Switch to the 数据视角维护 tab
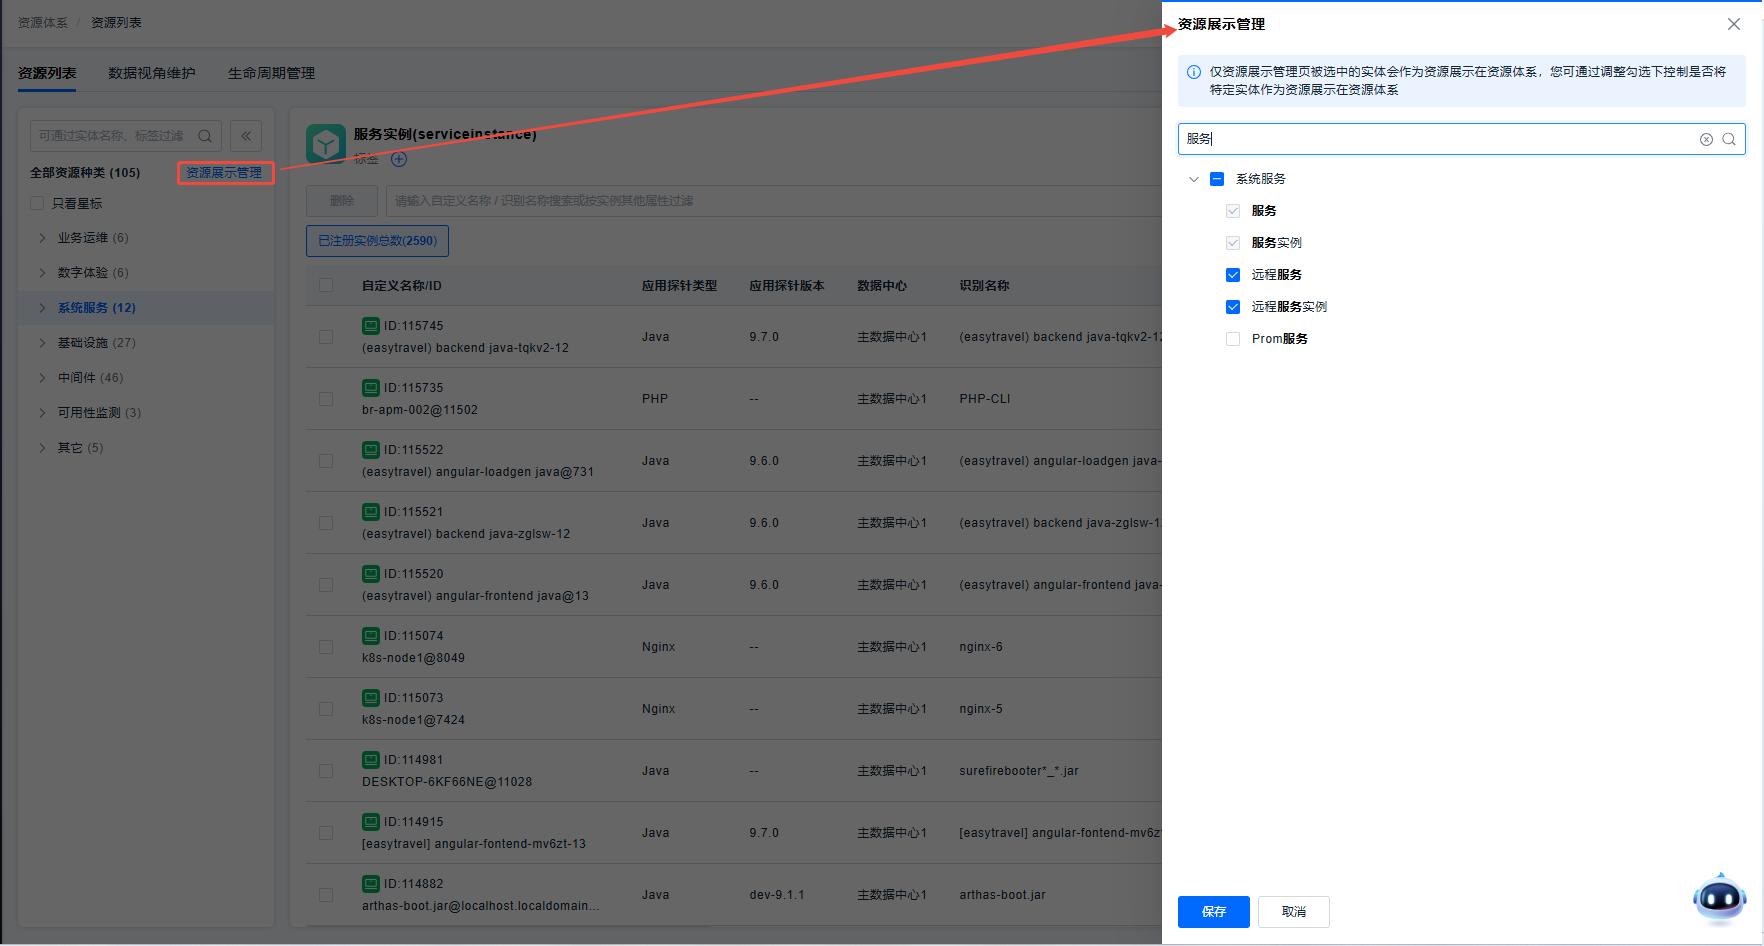This screenshot has width=1764, height=946. point(152,73)
